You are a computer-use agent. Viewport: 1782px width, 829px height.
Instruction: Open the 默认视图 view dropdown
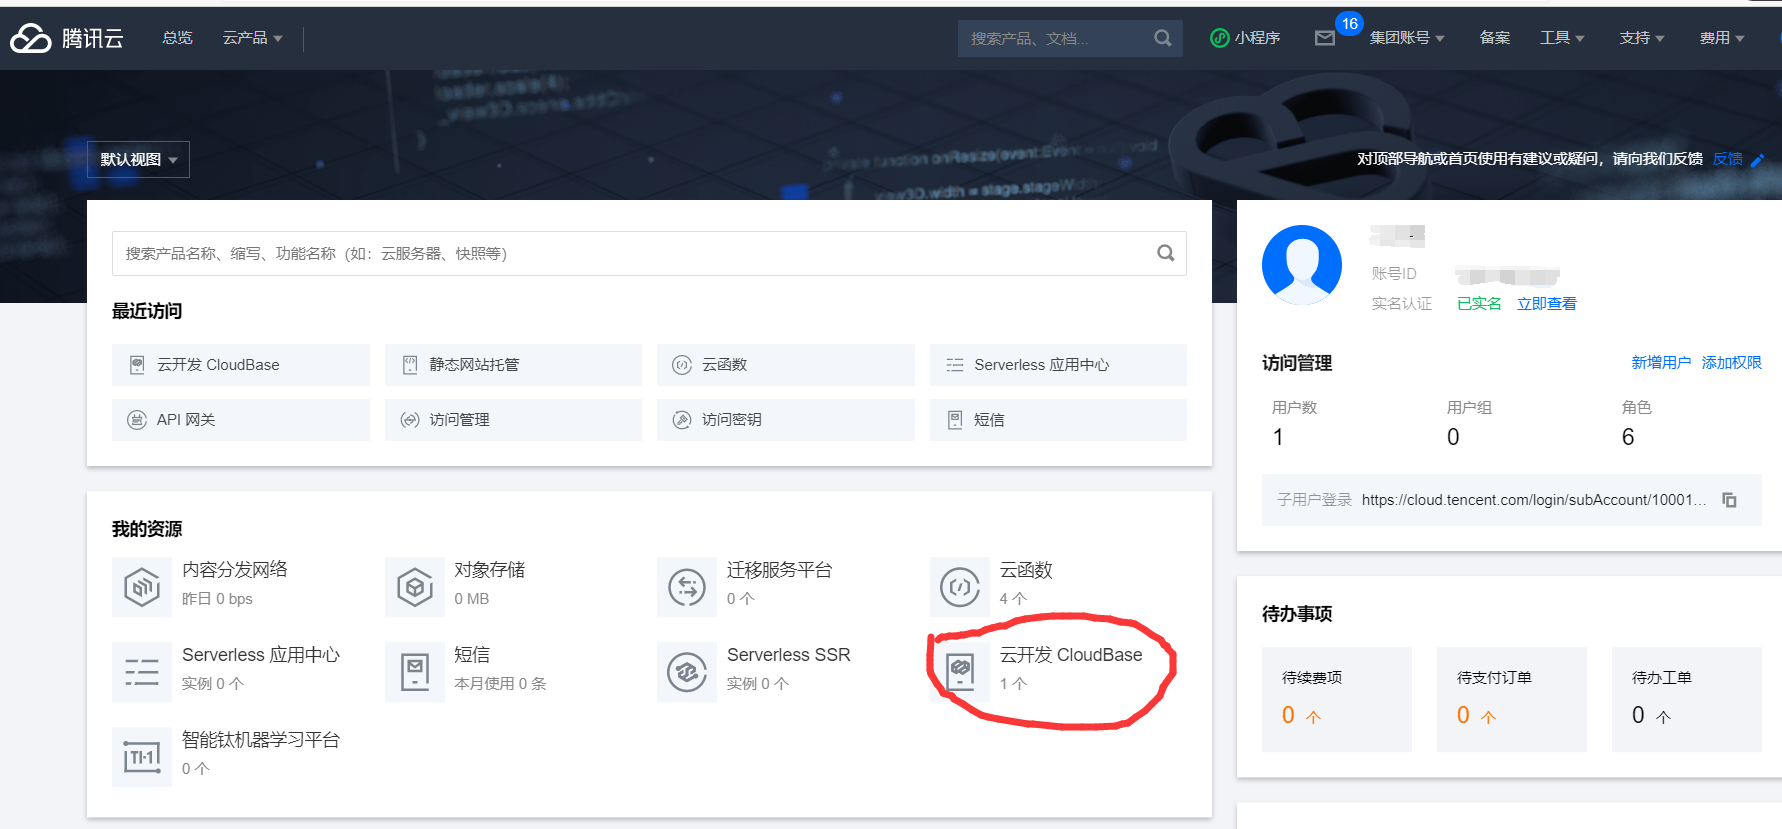click(138, 160)
